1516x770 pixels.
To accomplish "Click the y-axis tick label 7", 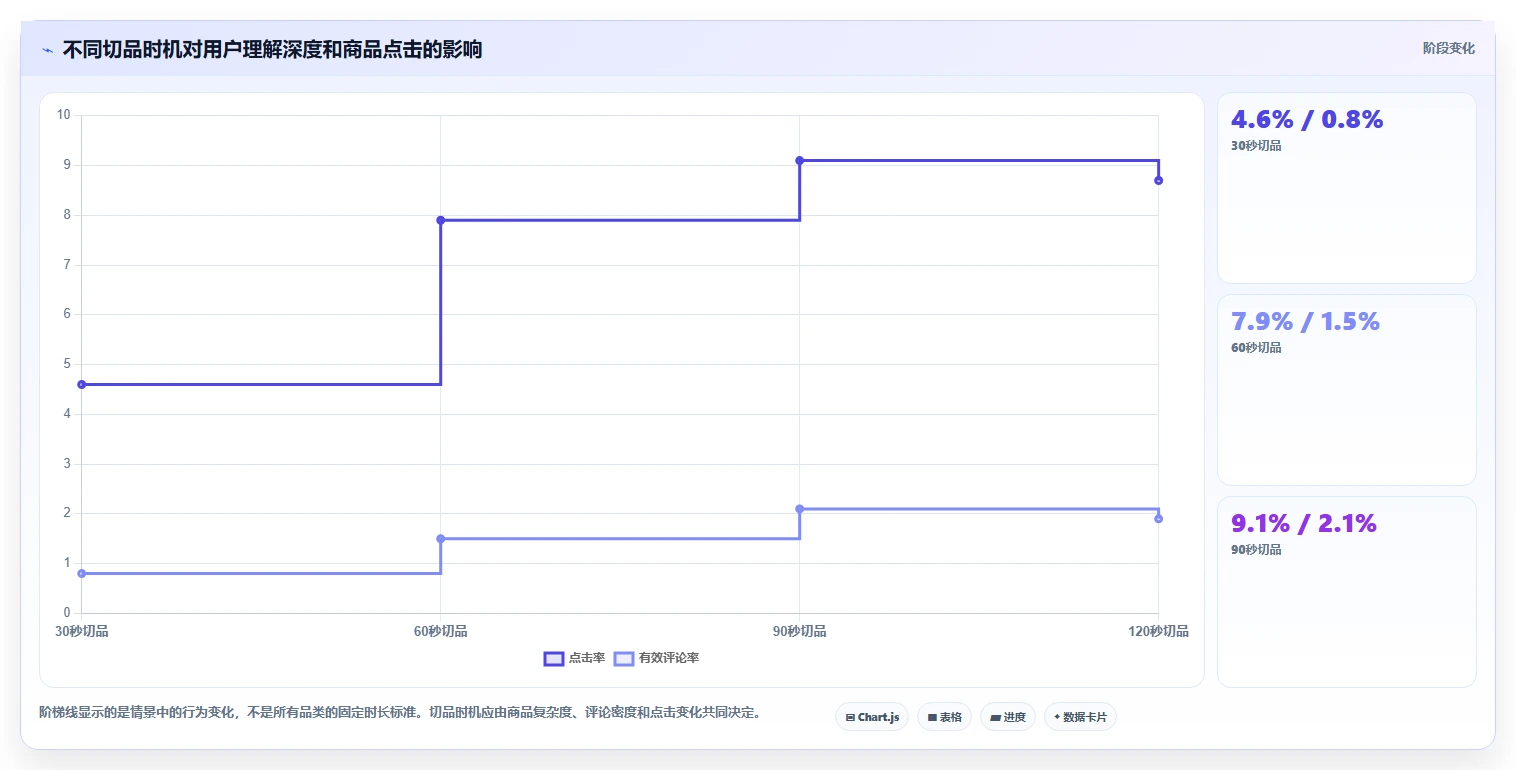I will (67, 265).
